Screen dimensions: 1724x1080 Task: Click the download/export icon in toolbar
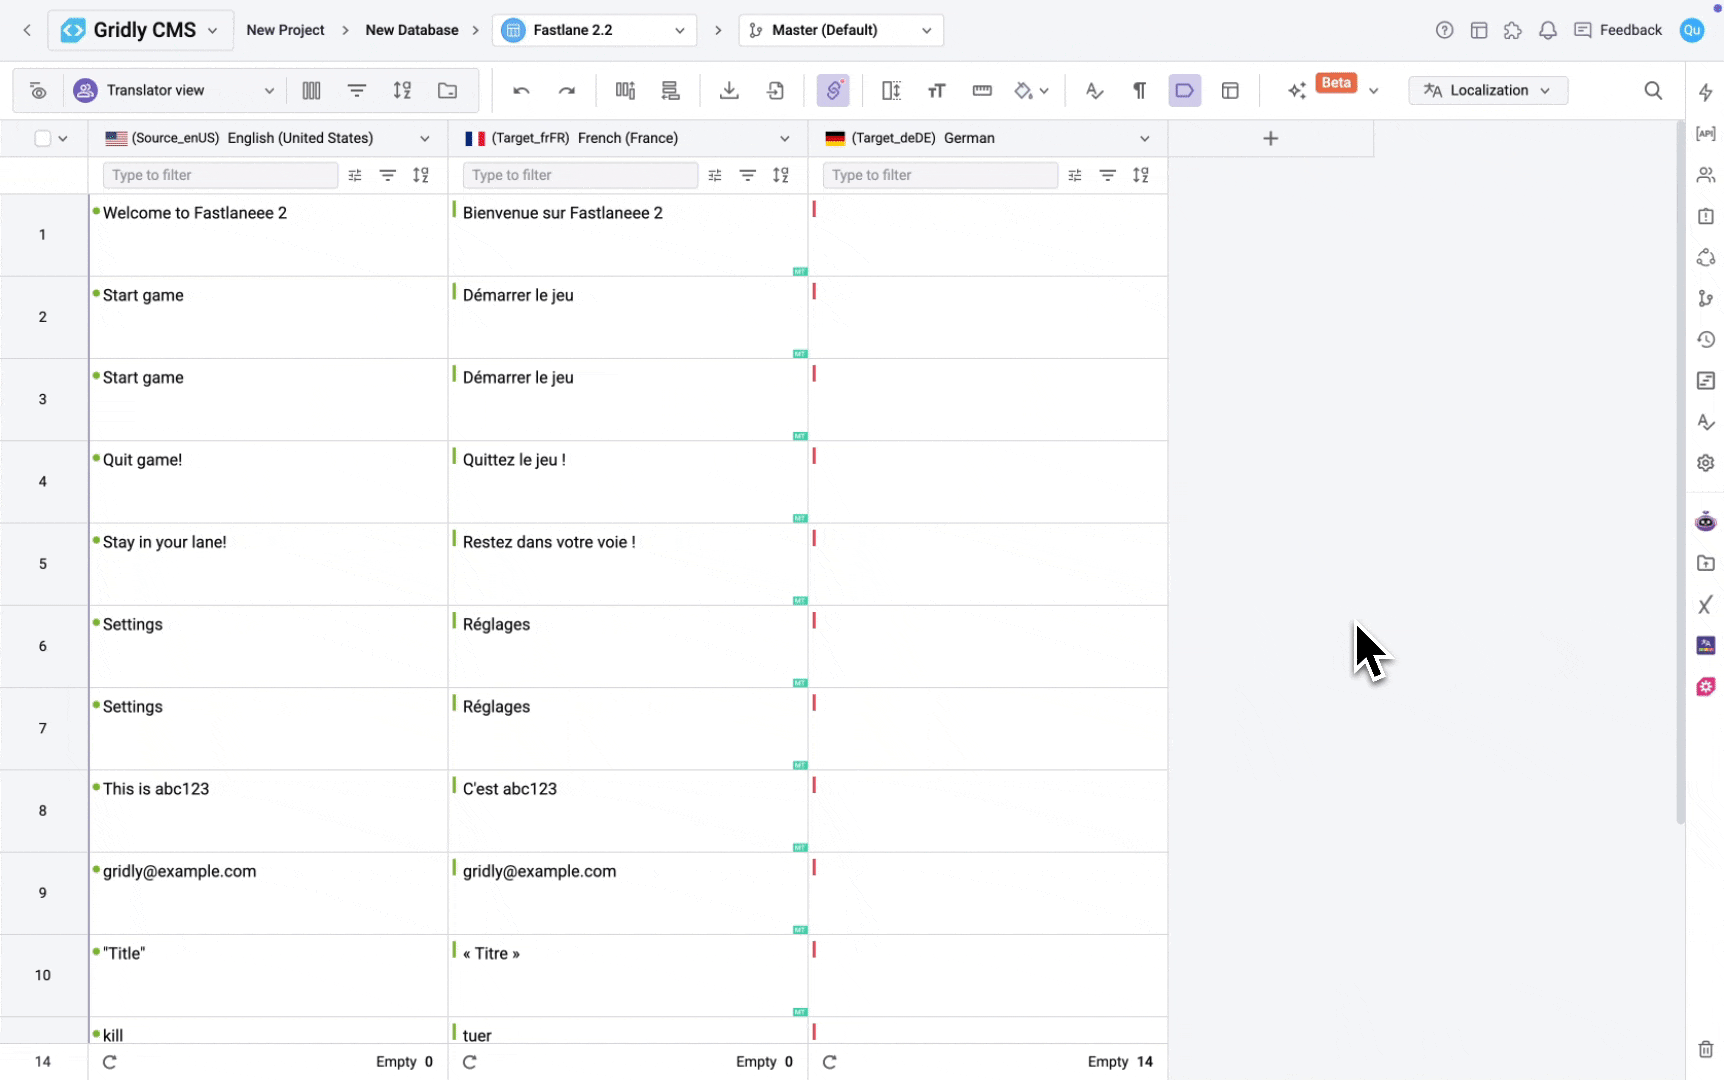point(729,91)
